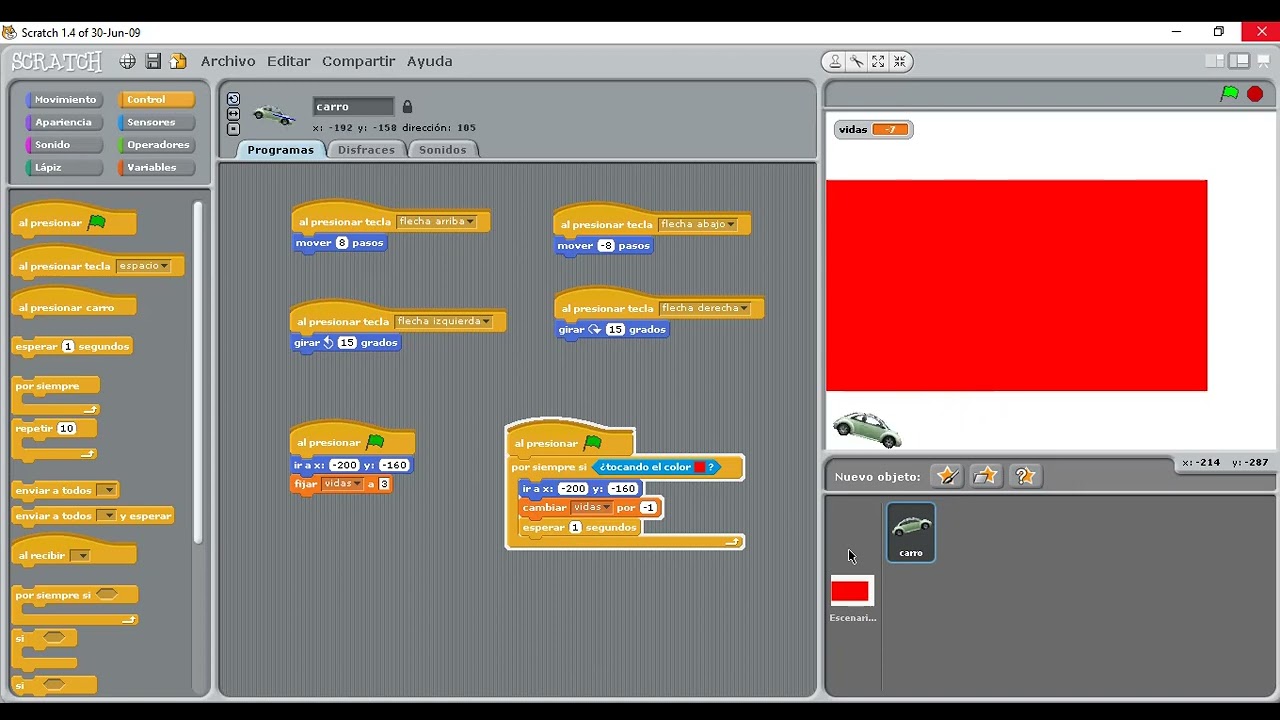Paint a new sprite
The image size is (1280, 720).
point(947,476)
